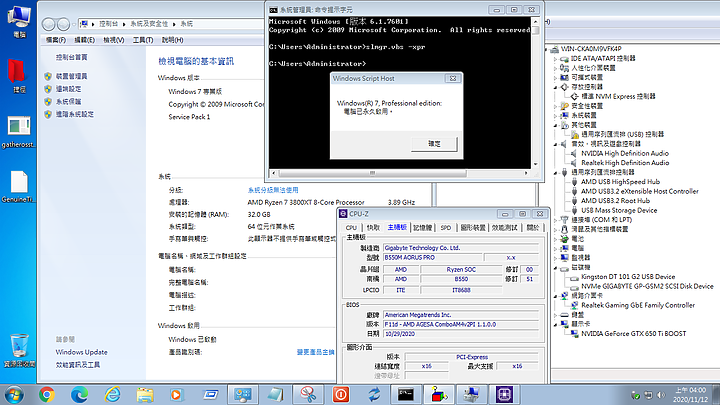Open the GenuineTi file on desktop
The height and width of the screenshot is (405, 720).
[19, 186]
